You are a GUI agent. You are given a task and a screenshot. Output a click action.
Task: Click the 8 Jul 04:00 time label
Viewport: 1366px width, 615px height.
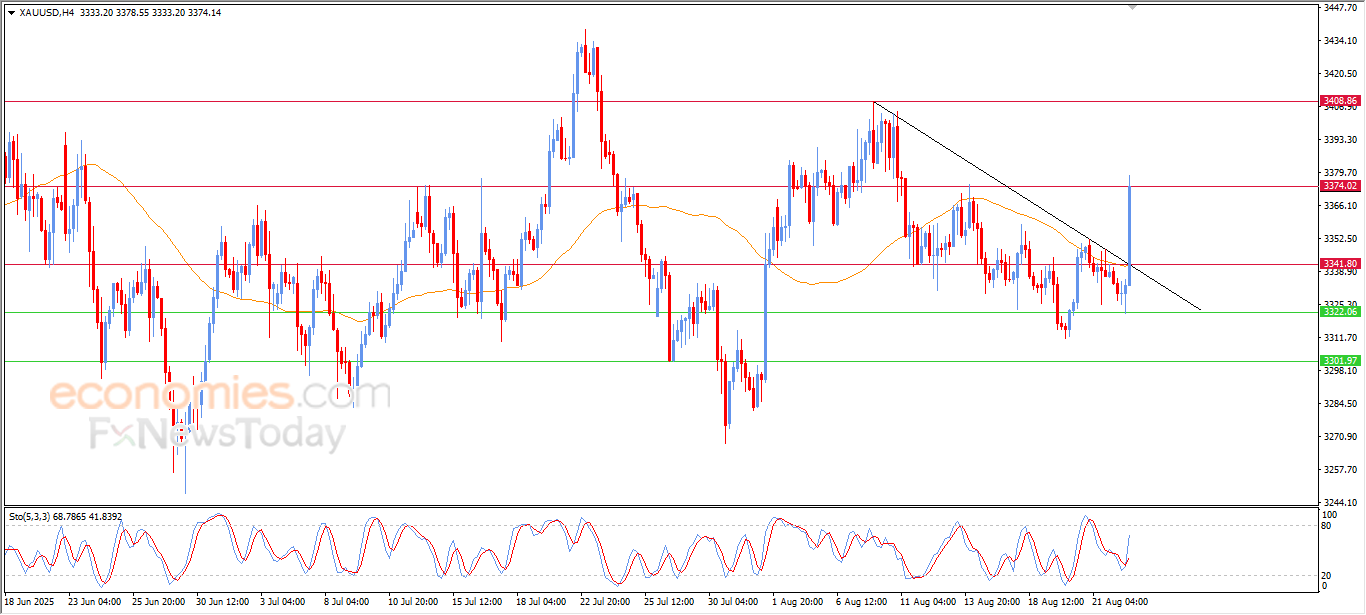(348, 603)
